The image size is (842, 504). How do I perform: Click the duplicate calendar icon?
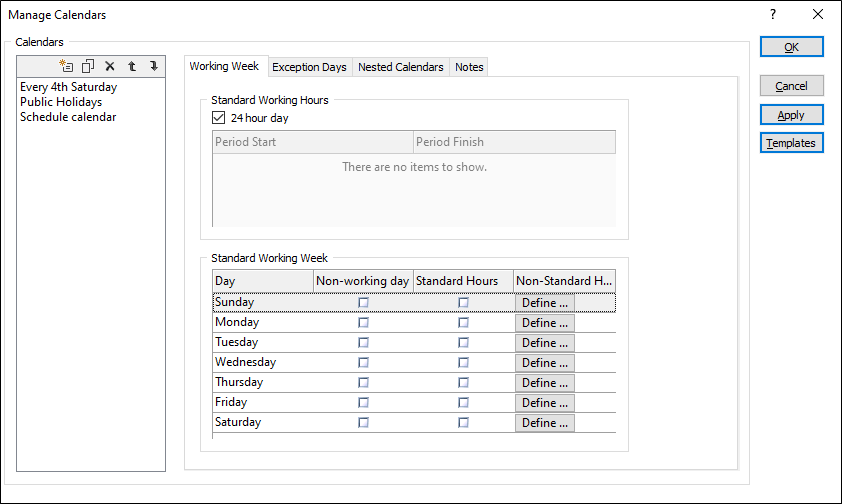(88, 66)
